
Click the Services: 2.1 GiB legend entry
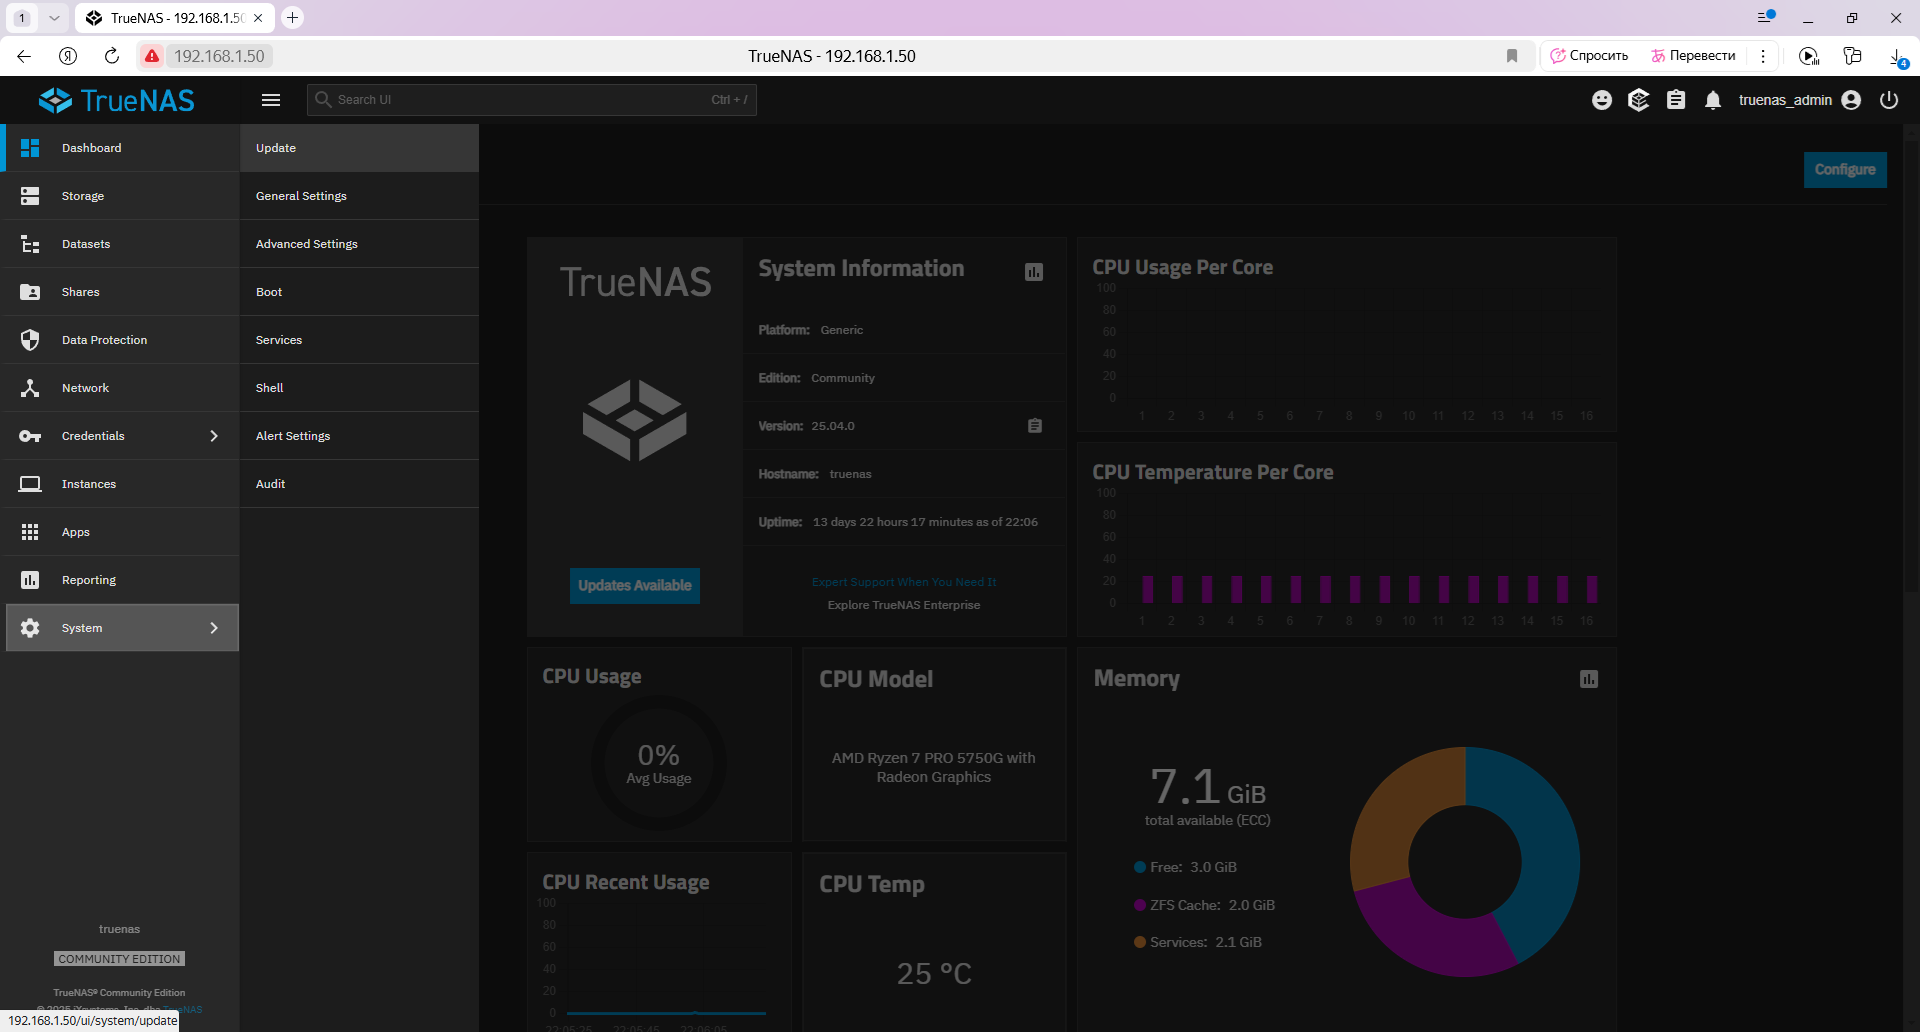point(1198,942)
